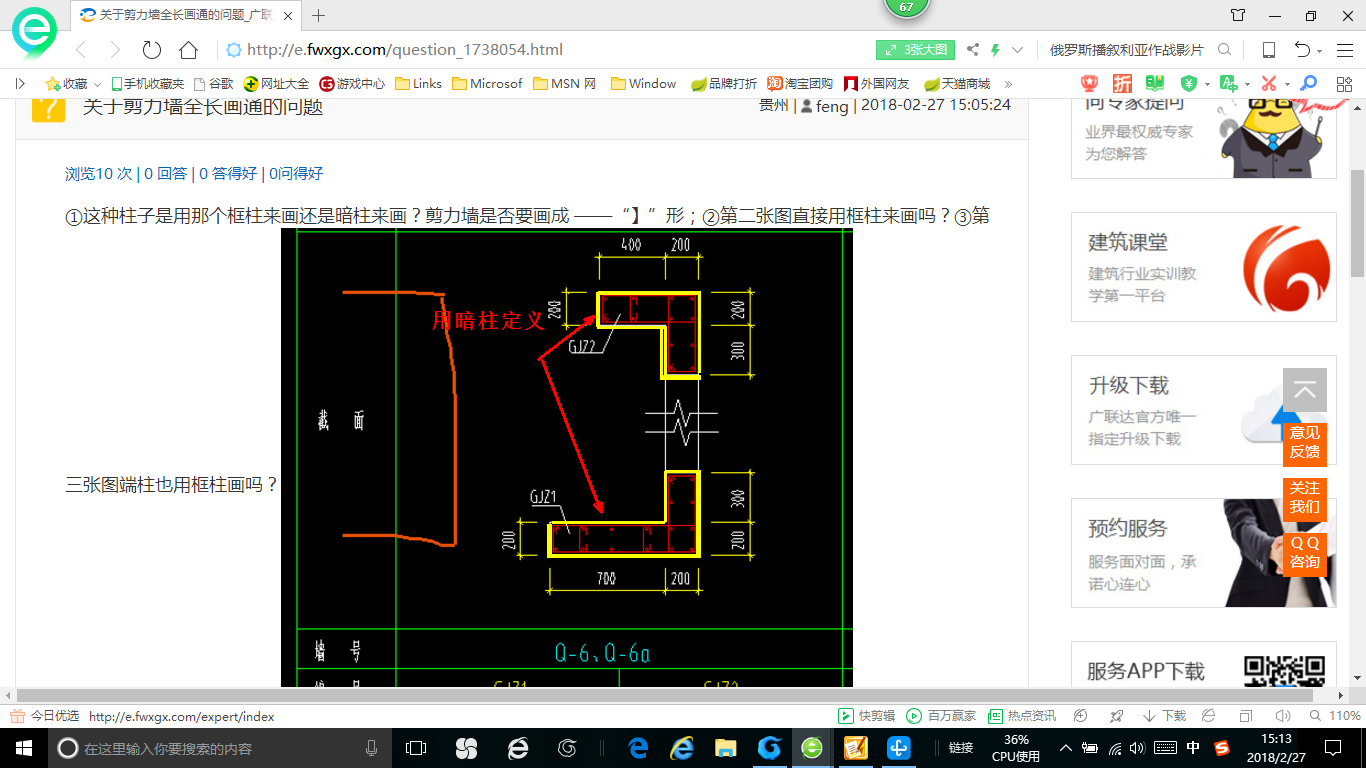Click the browser back arrow

[81, 50]
